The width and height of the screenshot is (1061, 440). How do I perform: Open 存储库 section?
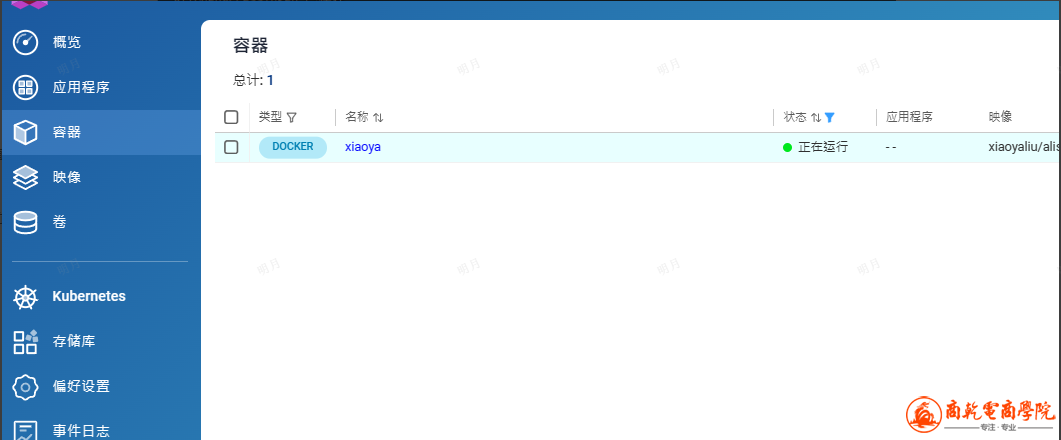tap(74, 341)
